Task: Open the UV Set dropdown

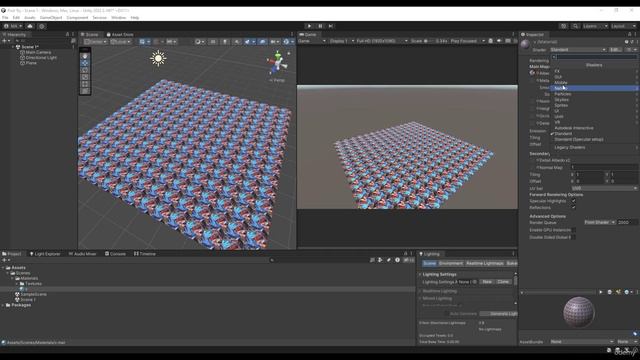Action: [x=604, y=188]
